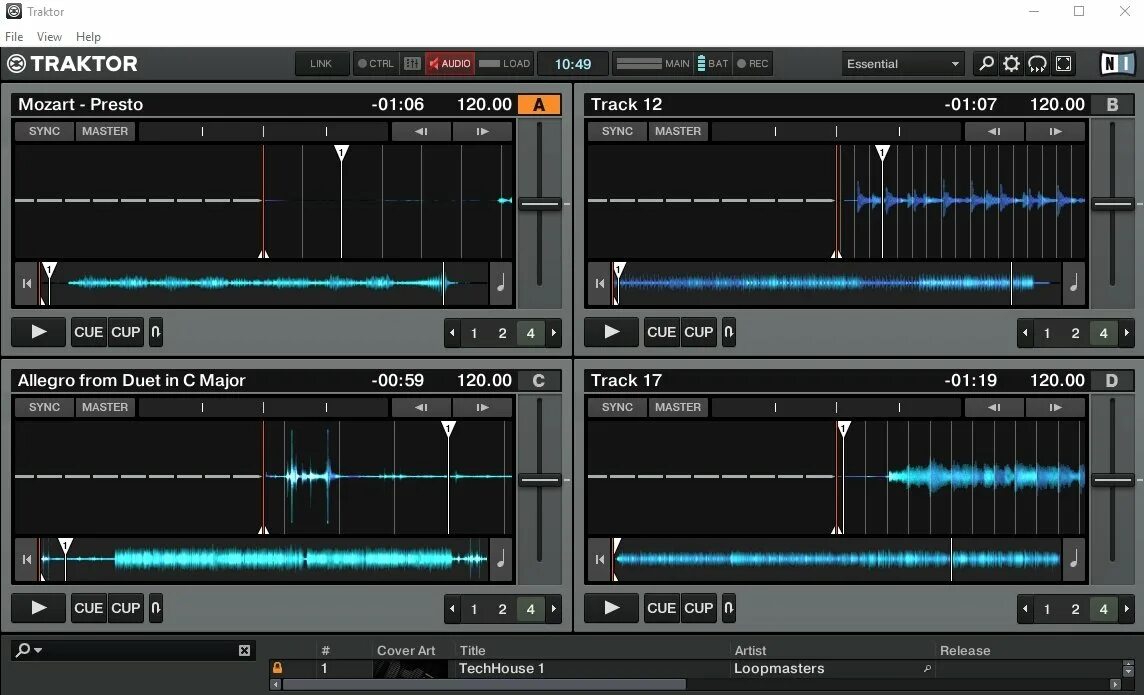Open Deck C letter menu

539,381
